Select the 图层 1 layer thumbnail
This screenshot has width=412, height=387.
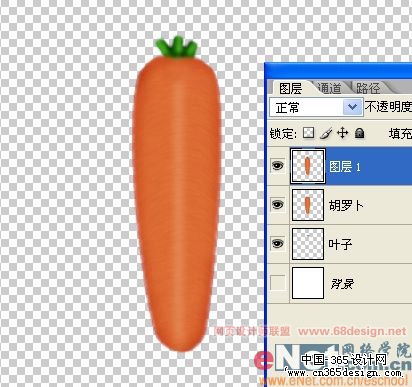(x=308, y=166)
